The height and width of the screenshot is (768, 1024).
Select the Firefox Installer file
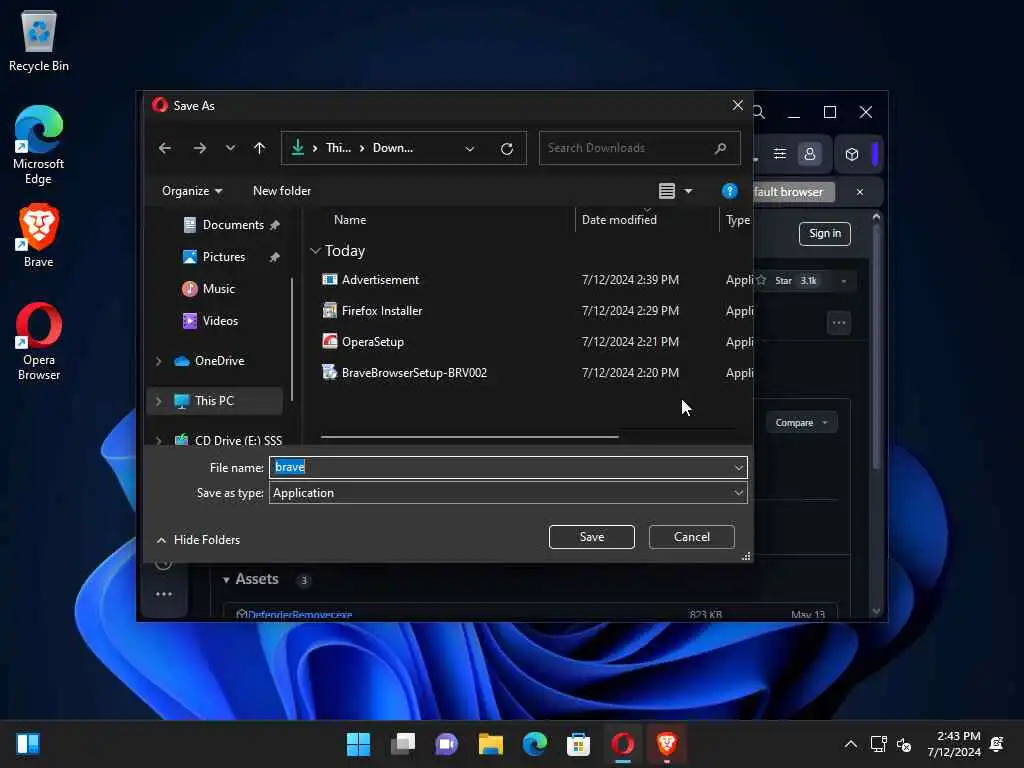[381, 311]
